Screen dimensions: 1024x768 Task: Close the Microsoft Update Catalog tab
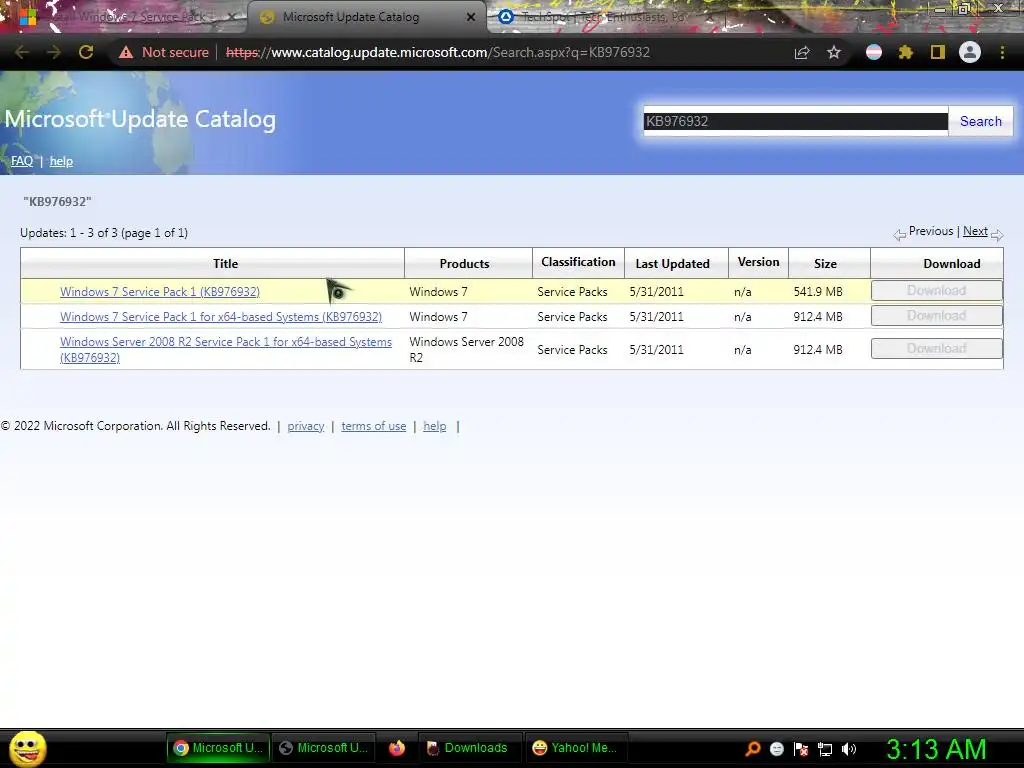471,17
